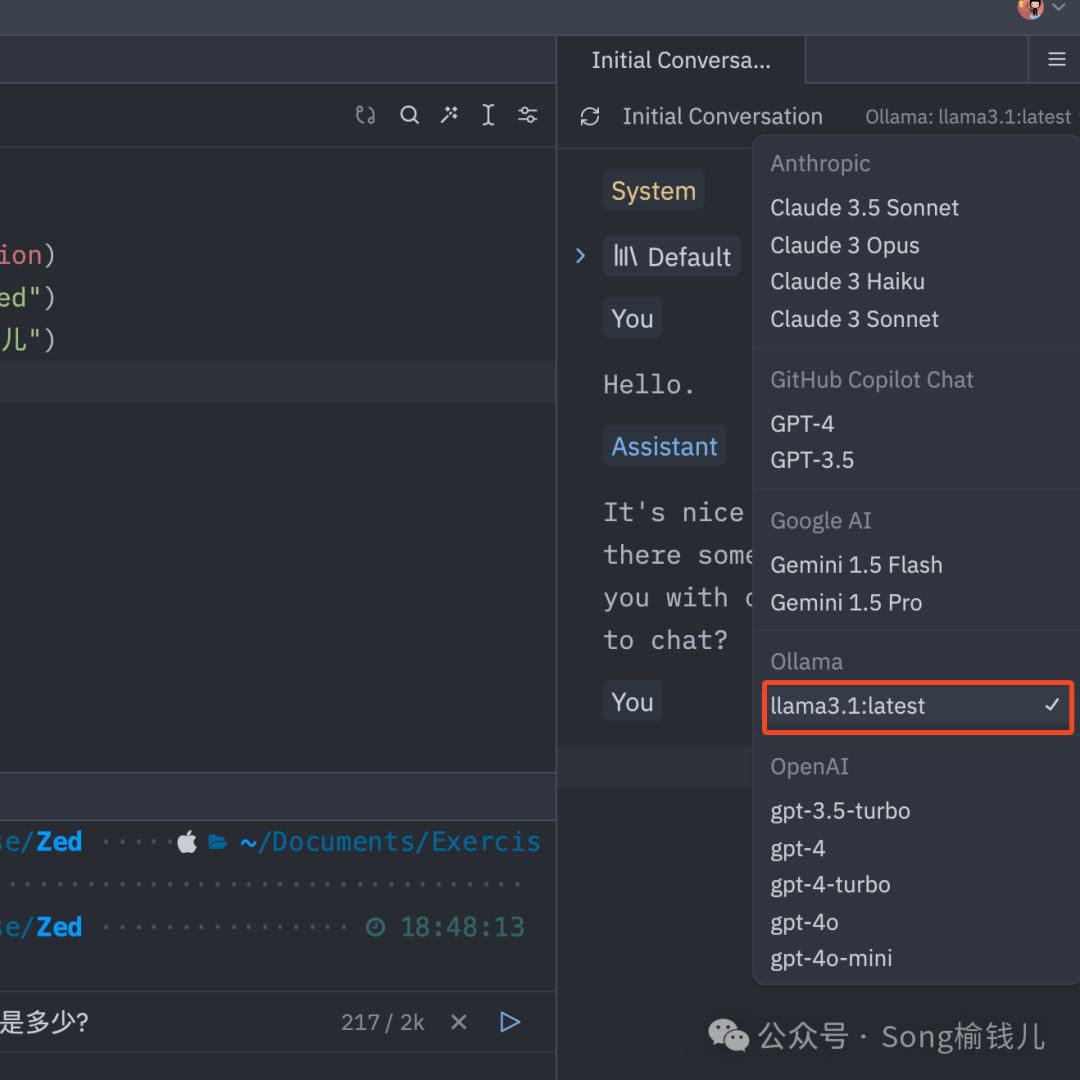Click the text cursor selection icon
Viewport: 1080px width, 1080px height.
coord(488,114)
